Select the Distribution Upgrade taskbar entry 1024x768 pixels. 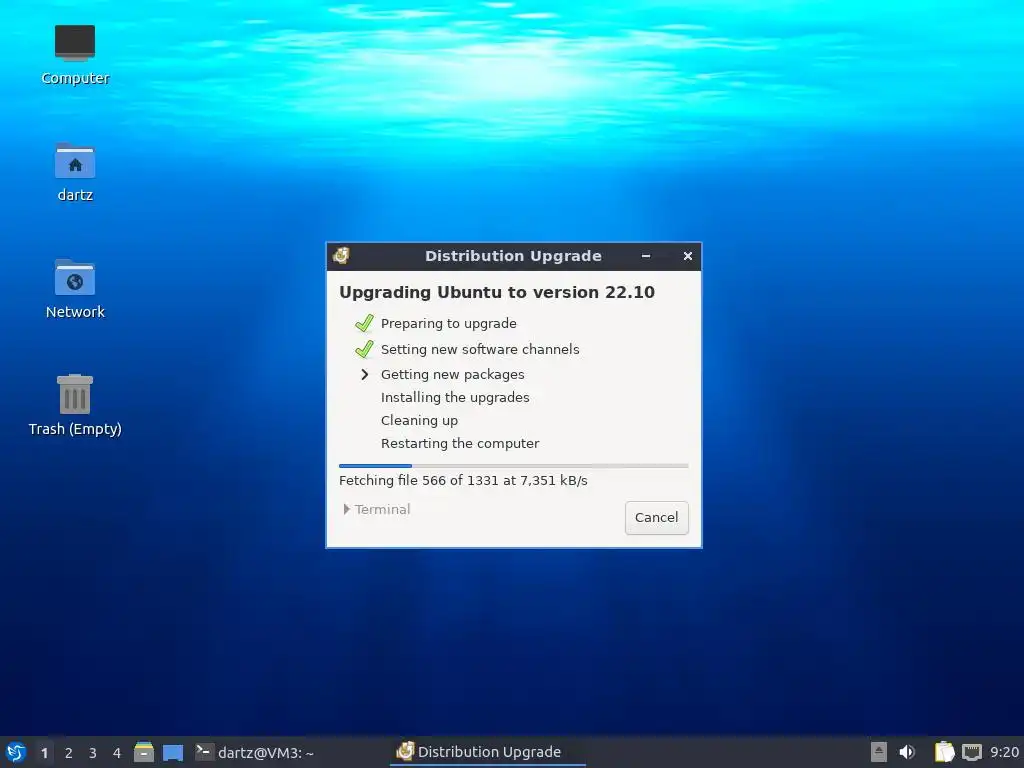coord(487,752)
